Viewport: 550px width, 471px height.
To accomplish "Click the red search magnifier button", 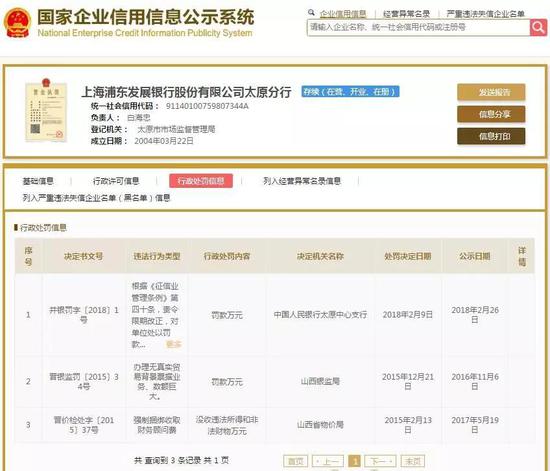I will point(538,27).
